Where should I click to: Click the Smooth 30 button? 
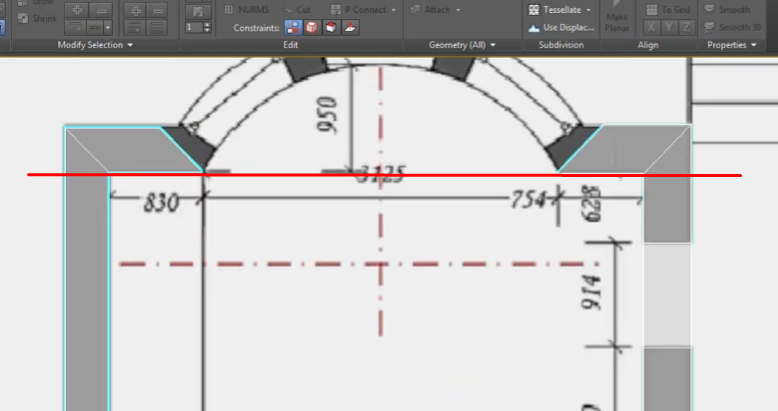(x=732, y=27)
